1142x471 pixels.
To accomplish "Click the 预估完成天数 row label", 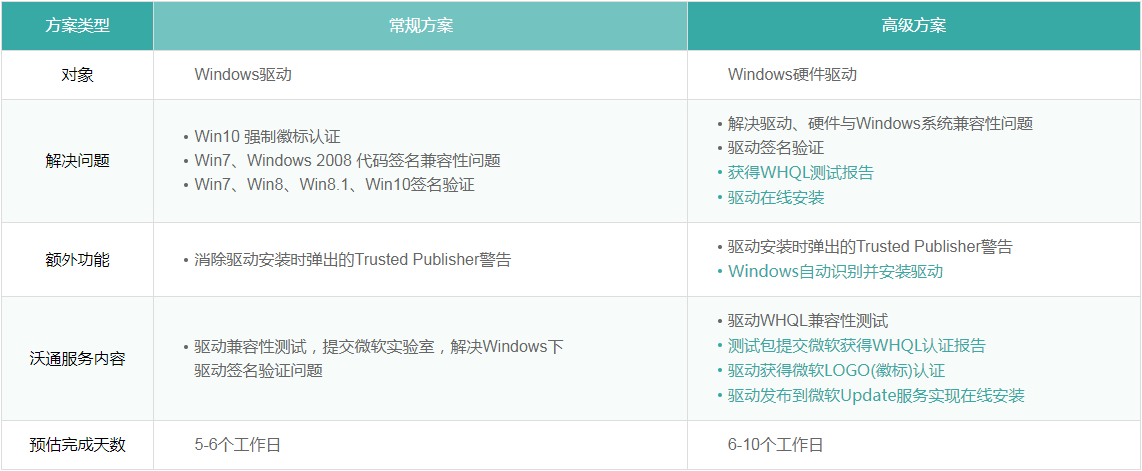I will [77, 446].
